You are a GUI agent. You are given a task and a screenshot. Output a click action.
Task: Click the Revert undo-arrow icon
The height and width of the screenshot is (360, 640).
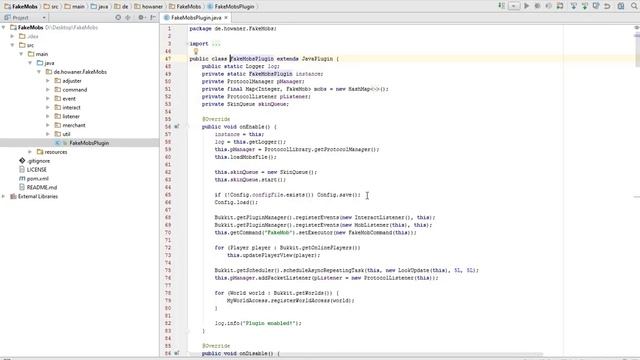[607, 6]
